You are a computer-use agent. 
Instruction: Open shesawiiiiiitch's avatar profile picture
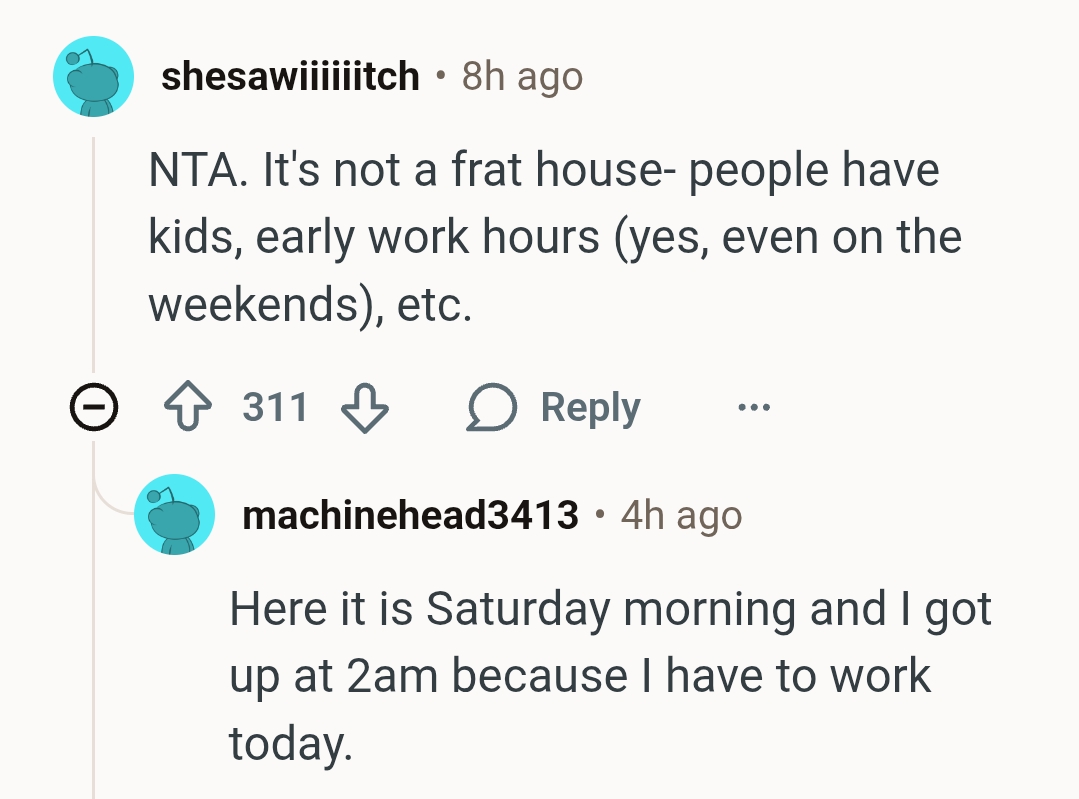point(93,76)
